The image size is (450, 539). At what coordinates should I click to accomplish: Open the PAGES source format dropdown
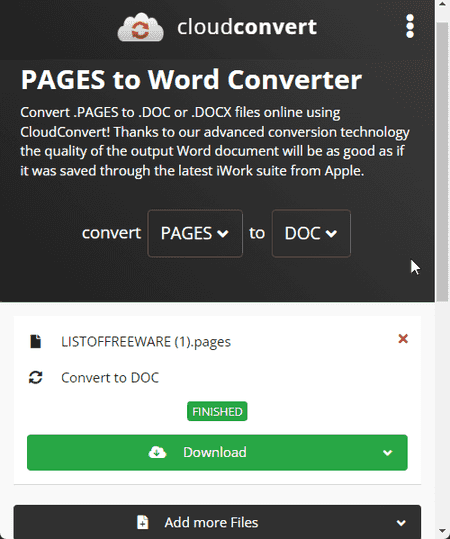click(195, 233)
